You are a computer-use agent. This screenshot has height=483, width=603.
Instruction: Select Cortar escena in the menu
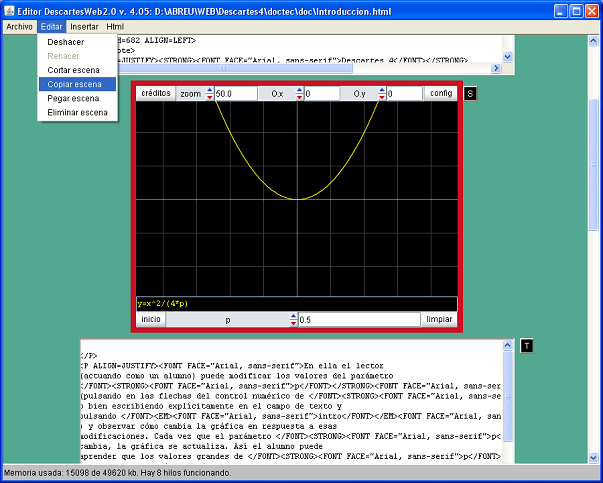pyautogui.click(x=77, y=70)
